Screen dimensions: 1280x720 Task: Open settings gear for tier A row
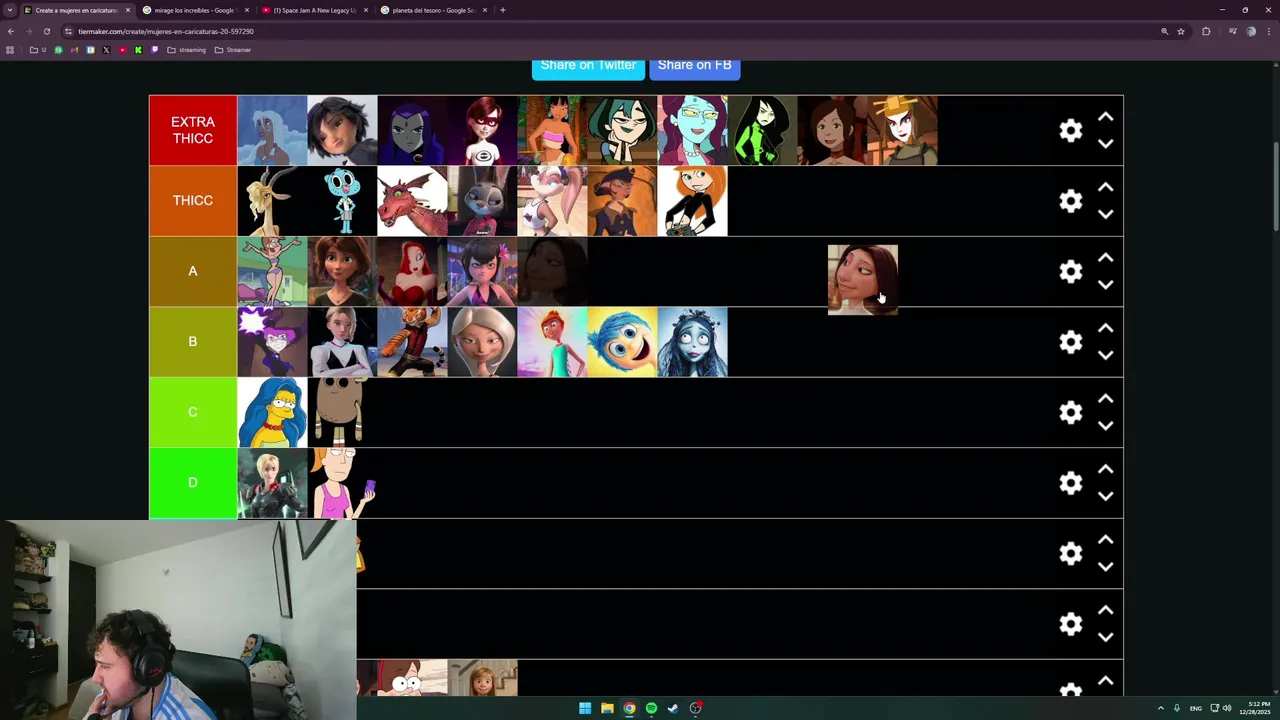point(1071,272)
